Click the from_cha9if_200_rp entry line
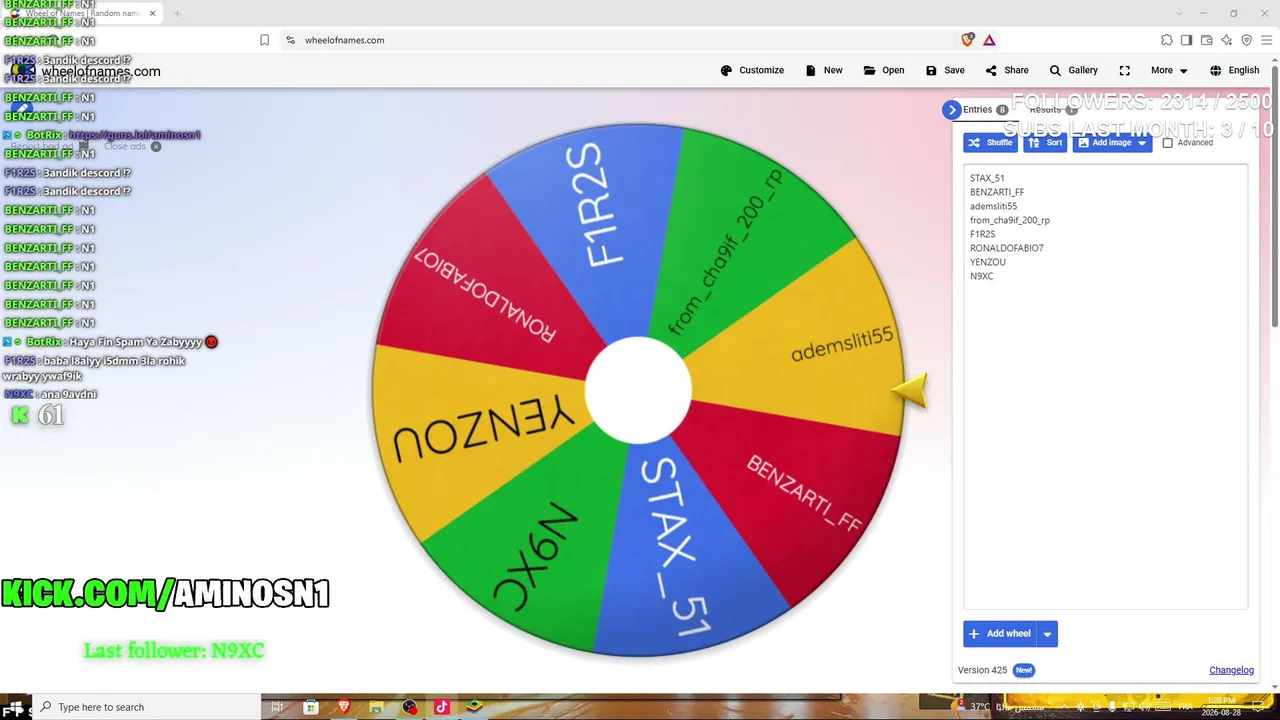The height and width of the screenshot is (720, 1280). coord(1010,220)
